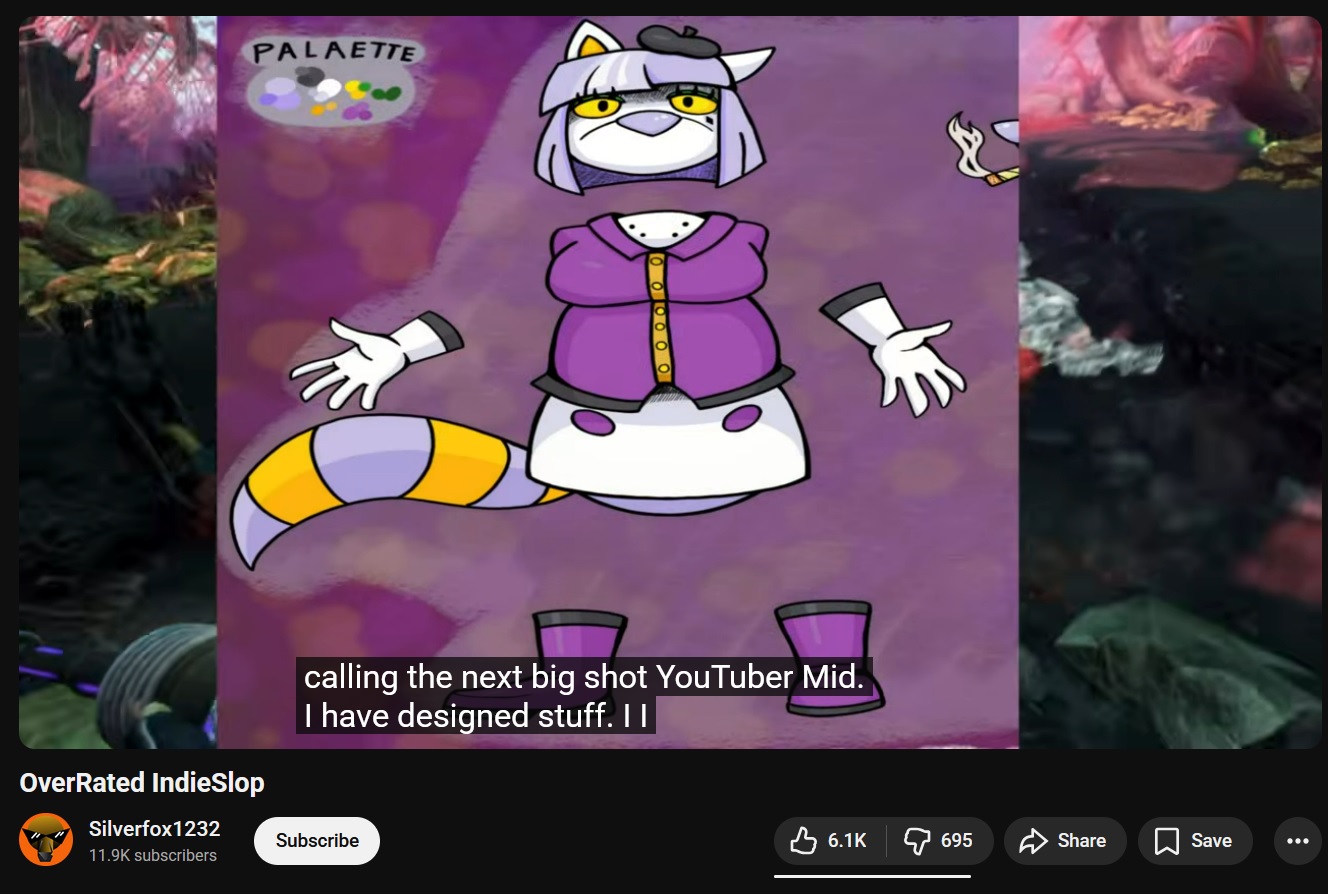
Task: Subscribe to the Silverfox1232 channel
Action: pos(317,841)
